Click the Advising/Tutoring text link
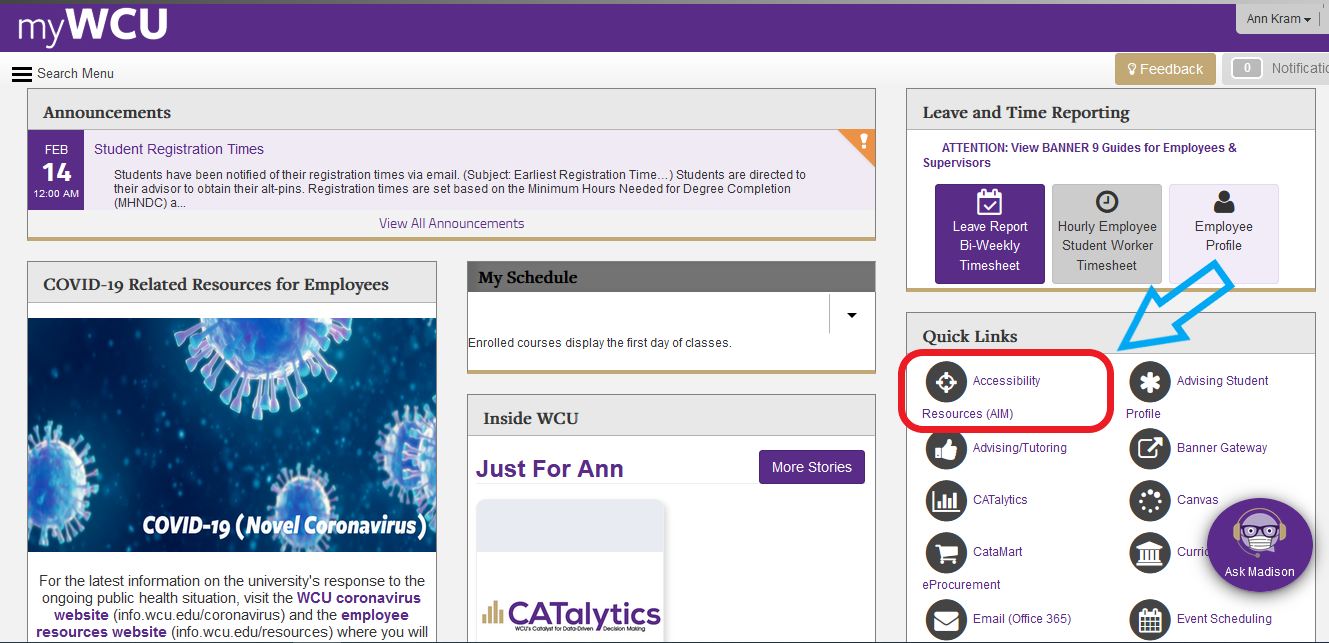1329x643 pixels. pos(1020,448)
